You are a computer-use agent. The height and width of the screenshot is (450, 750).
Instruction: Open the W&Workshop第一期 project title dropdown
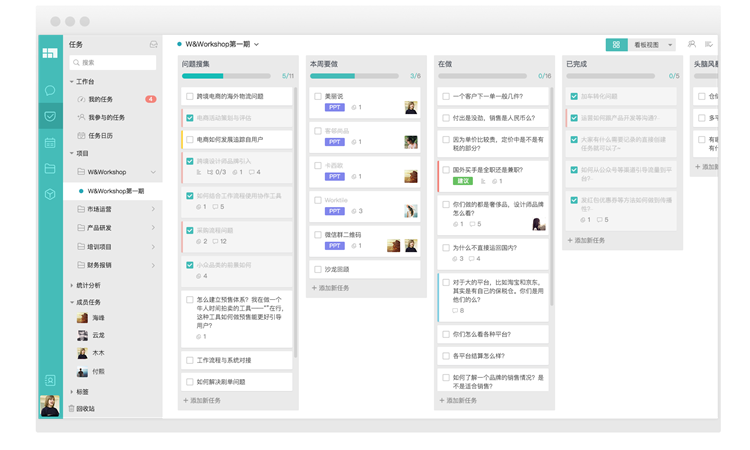pos(256,44)
